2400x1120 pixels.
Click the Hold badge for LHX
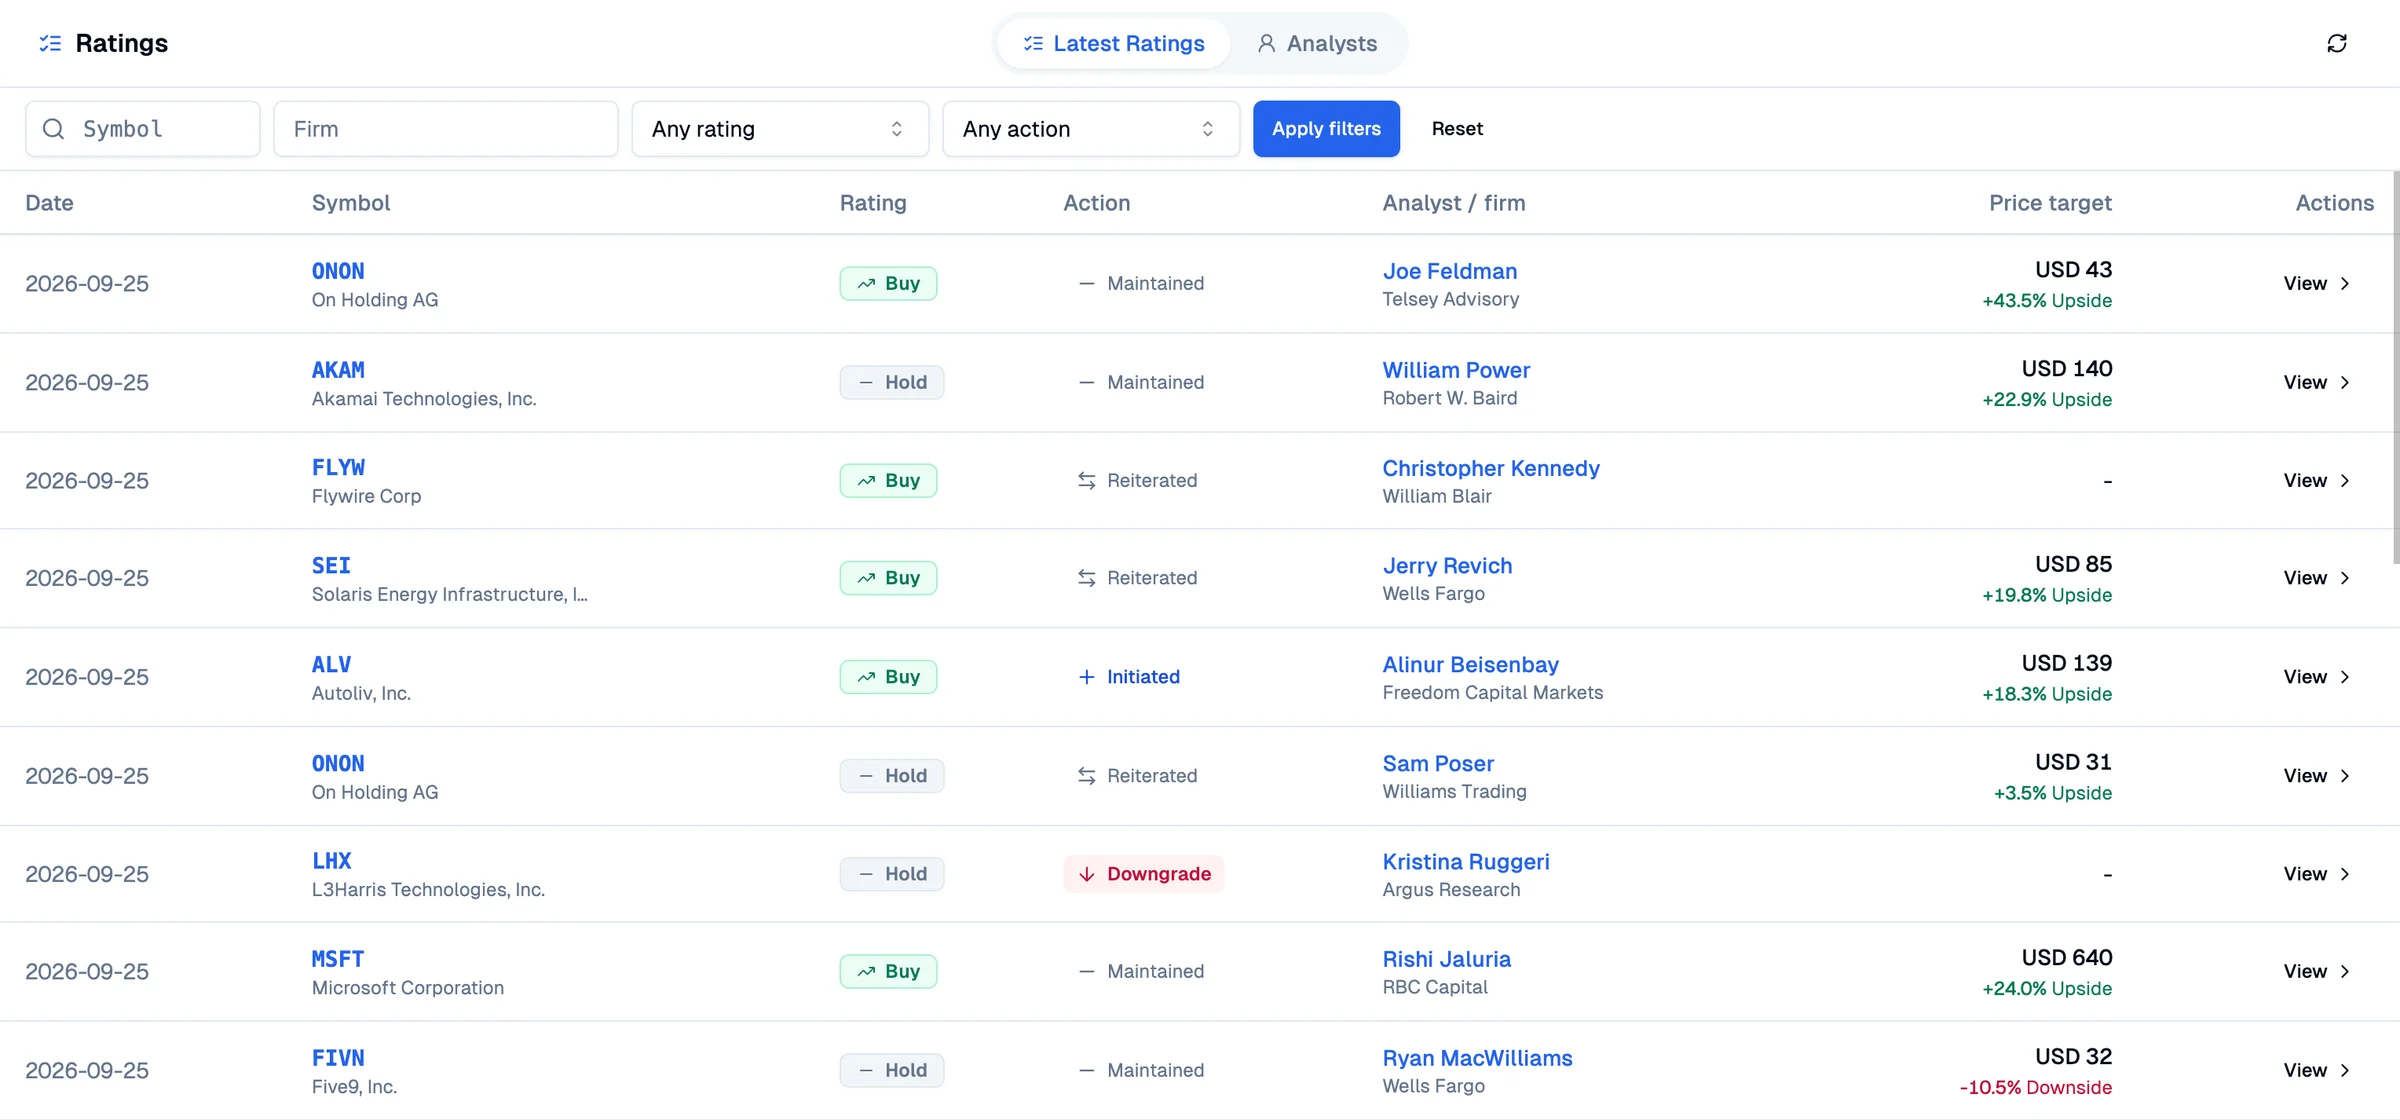[892, 874]
